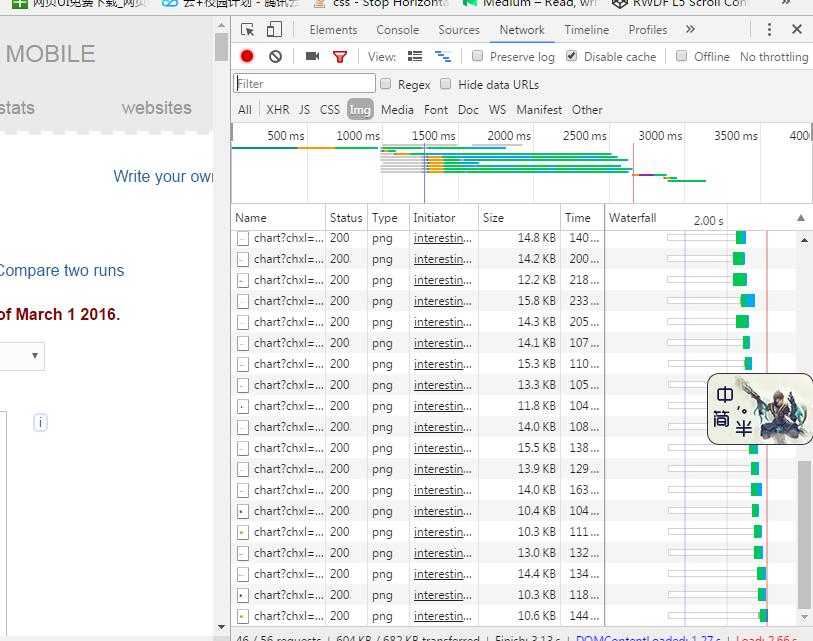This screenshot has width=813, height=641.
Task: Toggle the capture screenshots camera icon
Action: 312,56
